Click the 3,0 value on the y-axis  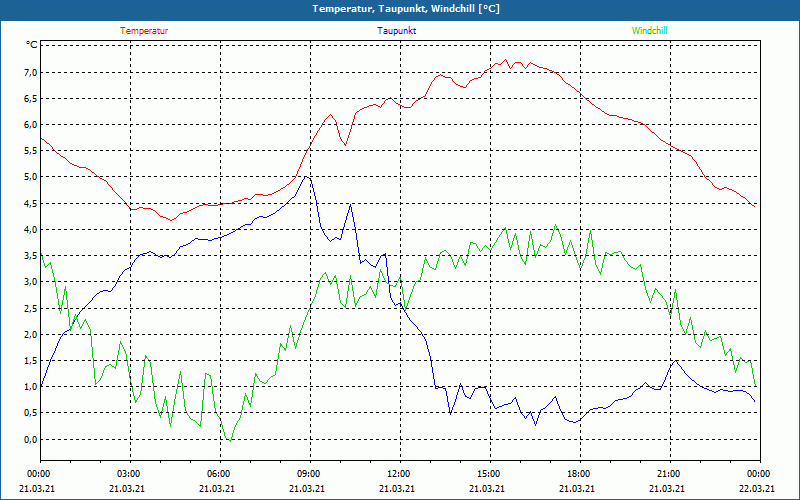pyautogui.click(x=32, y=282)
